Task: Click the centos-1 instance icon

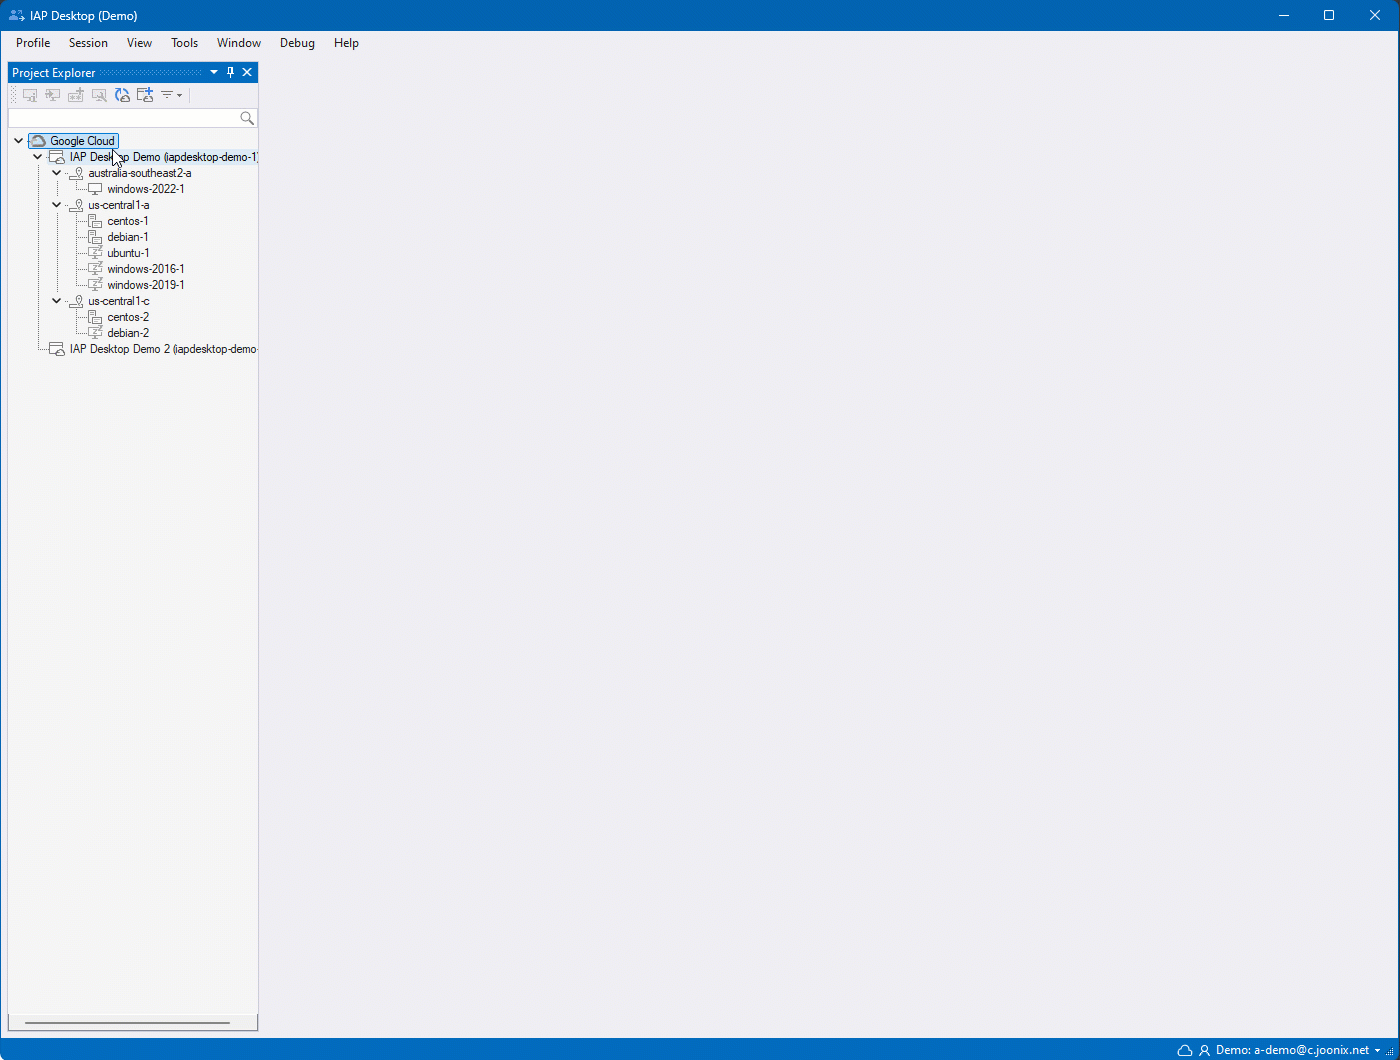Action: pyautogui.click(x=95, y=221)
